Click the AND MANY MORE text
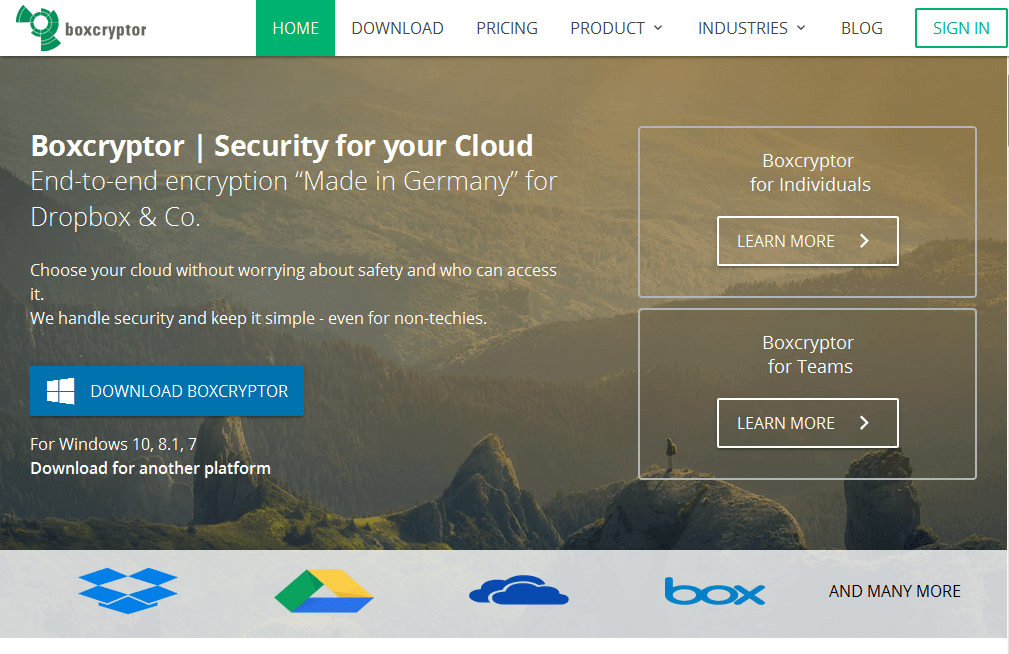Screen dimensions: 1009x654 [894, 591]
